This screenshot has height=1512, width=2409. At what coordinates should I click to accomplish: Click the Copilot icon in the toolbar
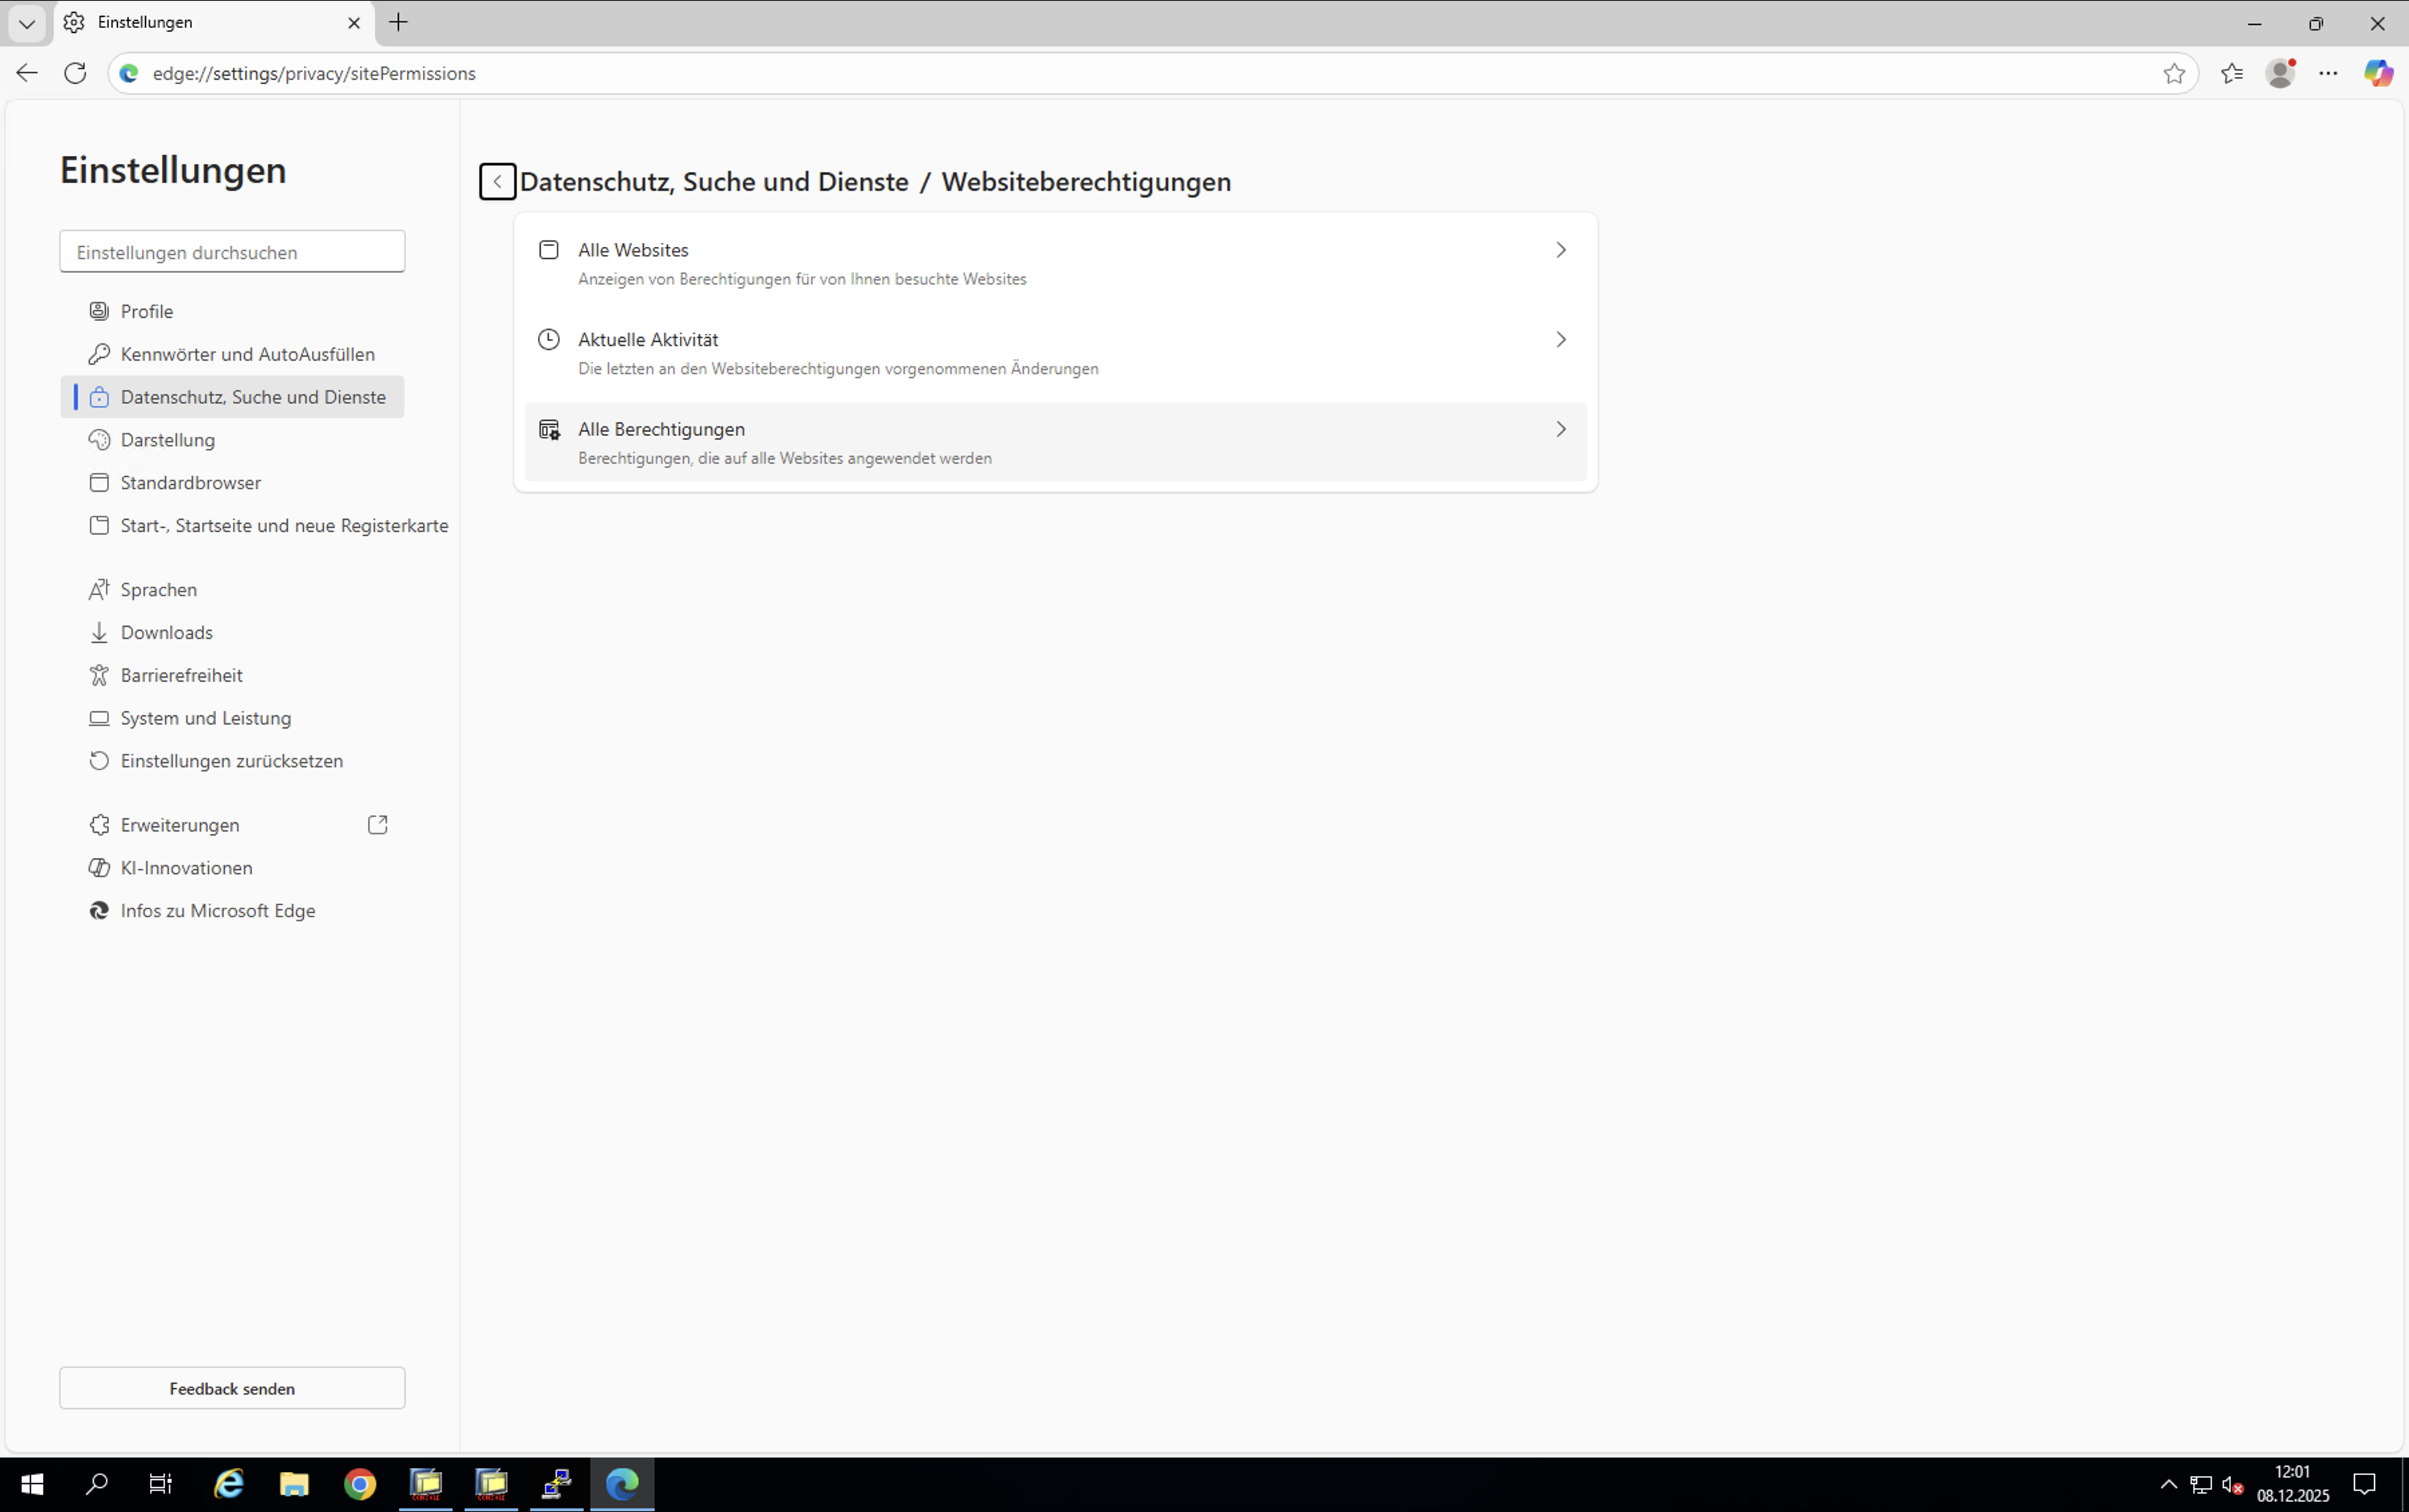(x=2377, y=73)
